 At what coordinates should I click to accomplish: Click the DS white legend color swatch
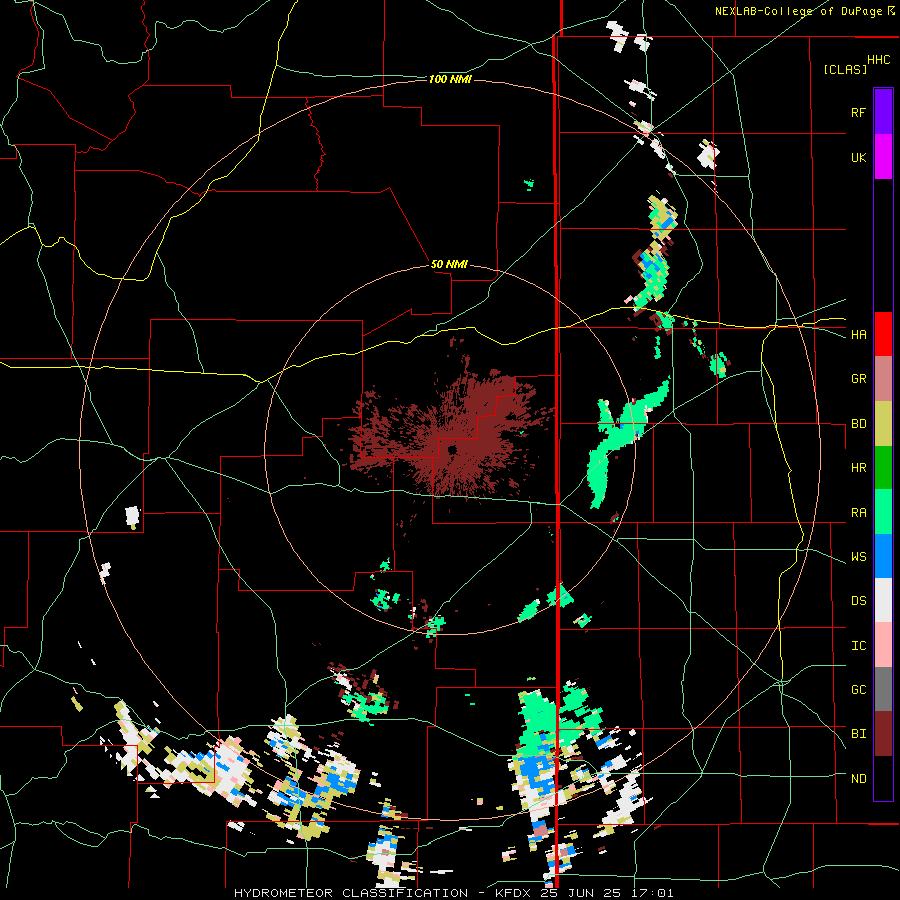tap(883, 600)
